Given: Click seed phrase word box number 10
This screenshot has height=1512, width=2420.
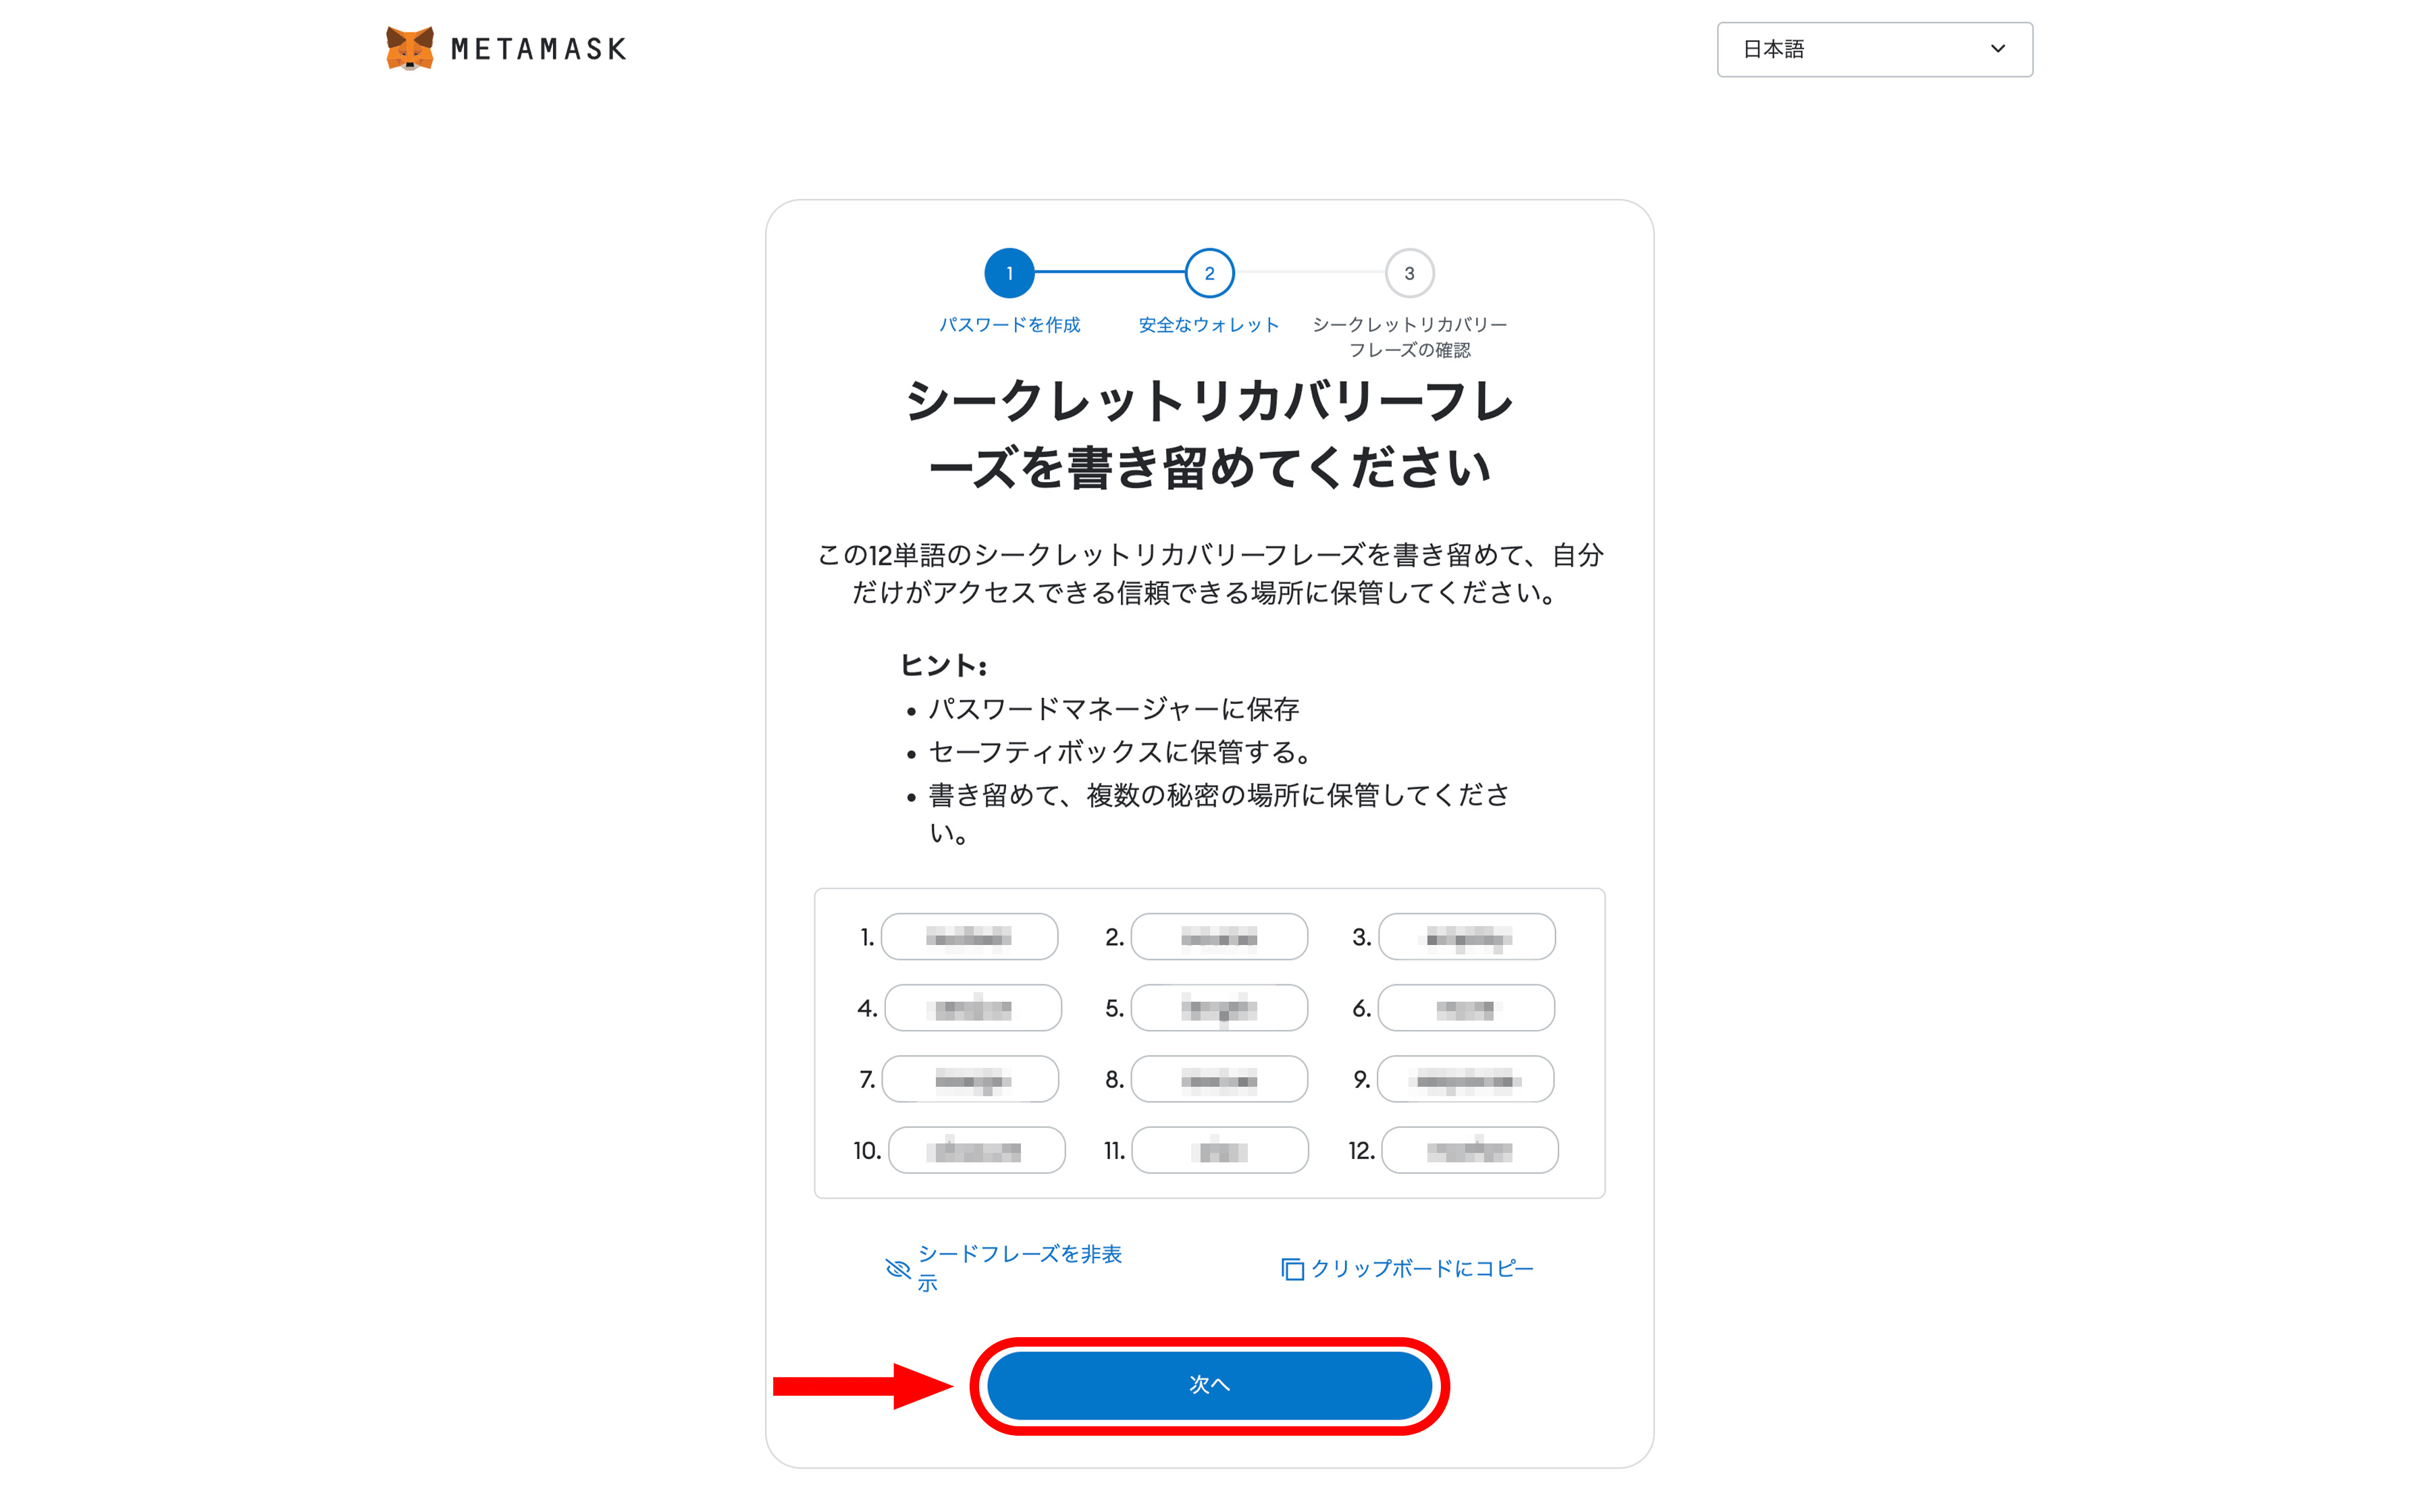Looking at the screenshot, I should tap(976, 1150).
